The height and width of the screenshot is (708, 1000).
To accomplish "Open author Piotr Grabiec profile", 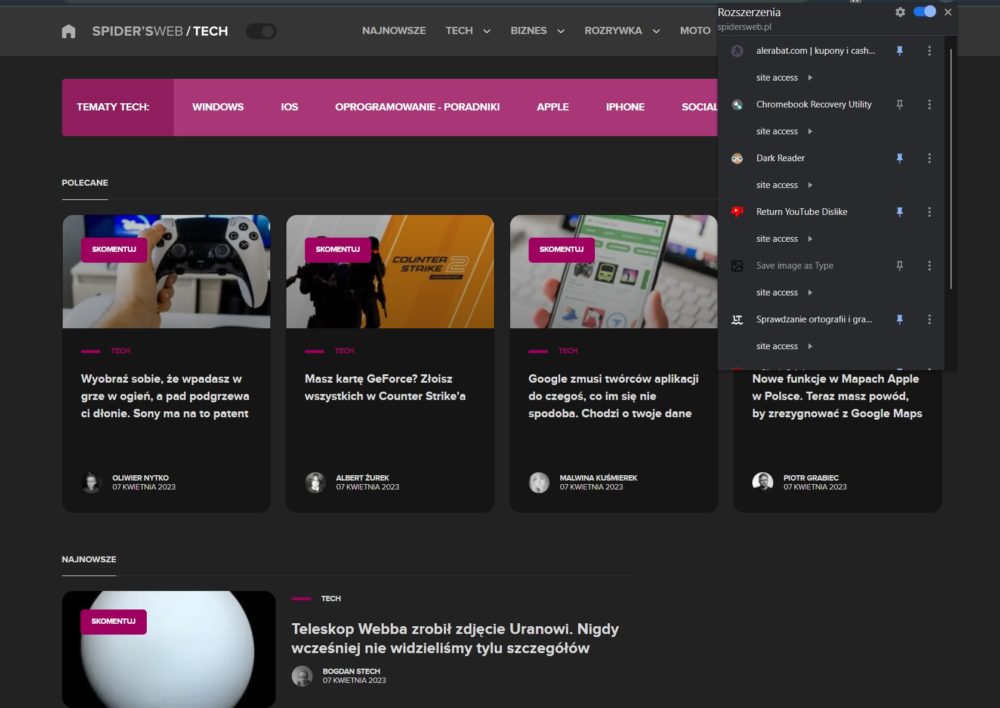I will pos(811,478).
